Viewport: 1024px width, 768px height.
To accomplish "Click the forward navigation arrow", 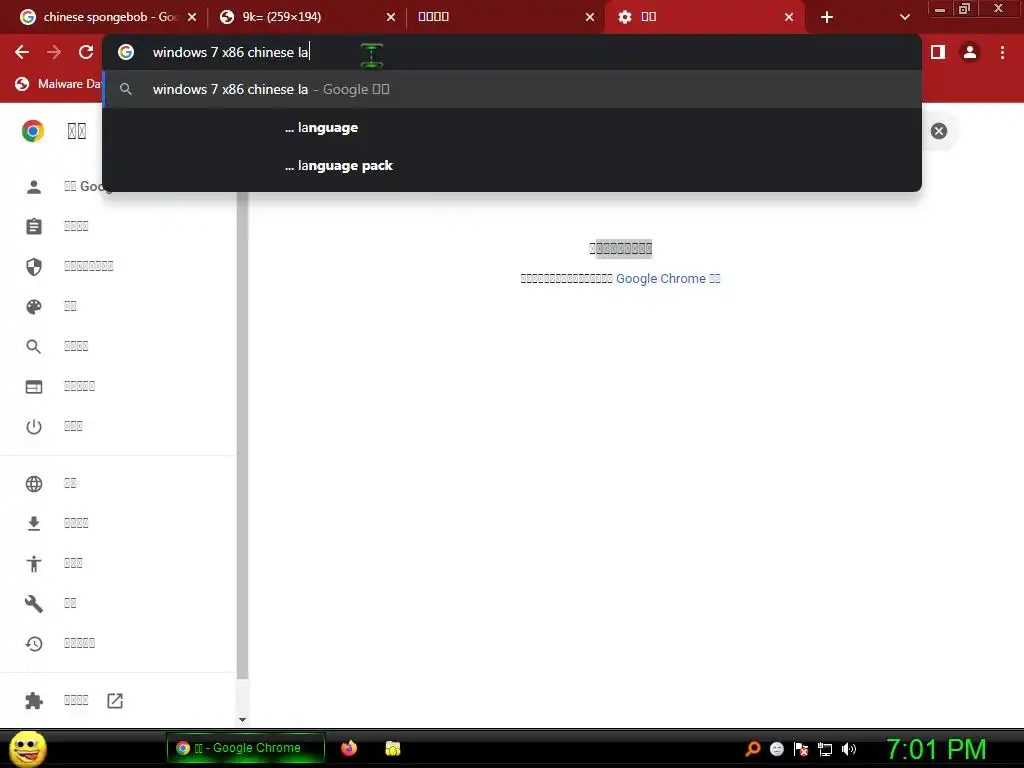I will click(54, 52).
